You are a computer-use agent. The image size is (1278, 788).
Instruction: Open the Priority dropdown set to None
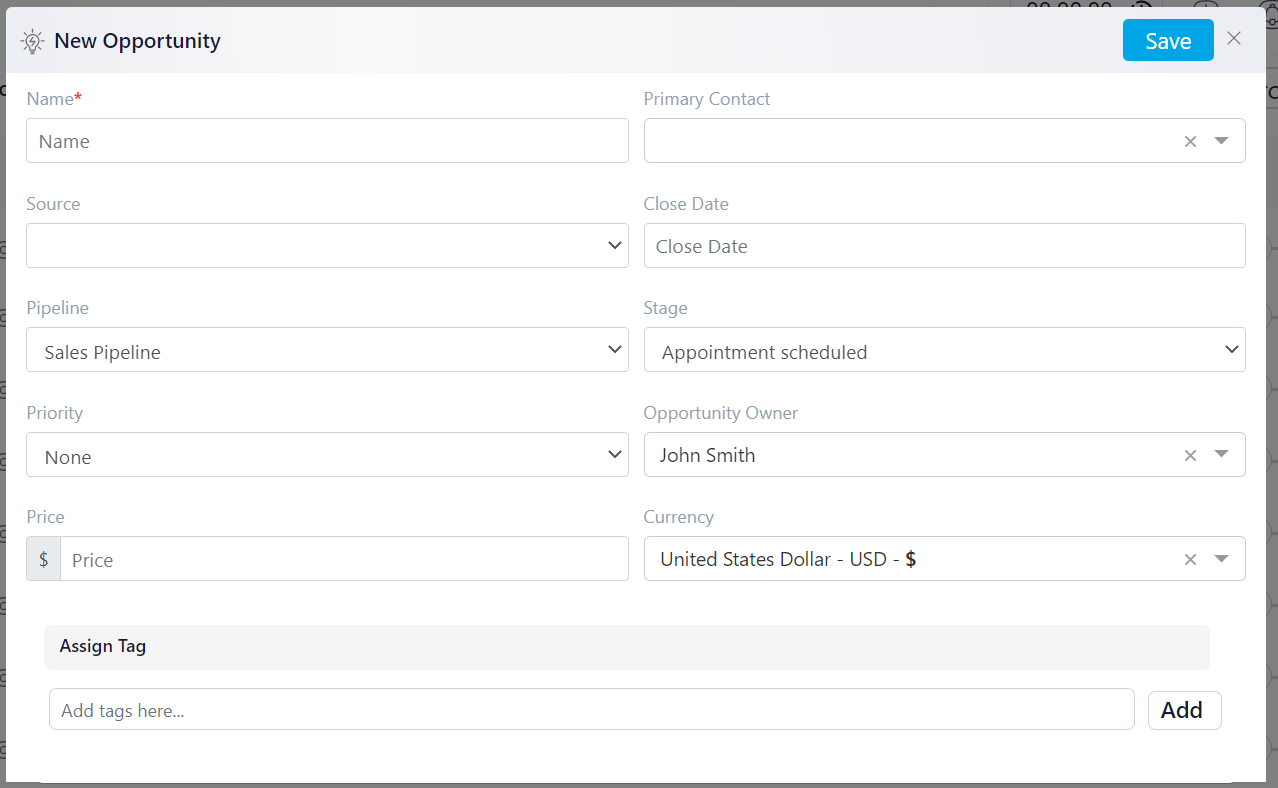tap(327, 455)
